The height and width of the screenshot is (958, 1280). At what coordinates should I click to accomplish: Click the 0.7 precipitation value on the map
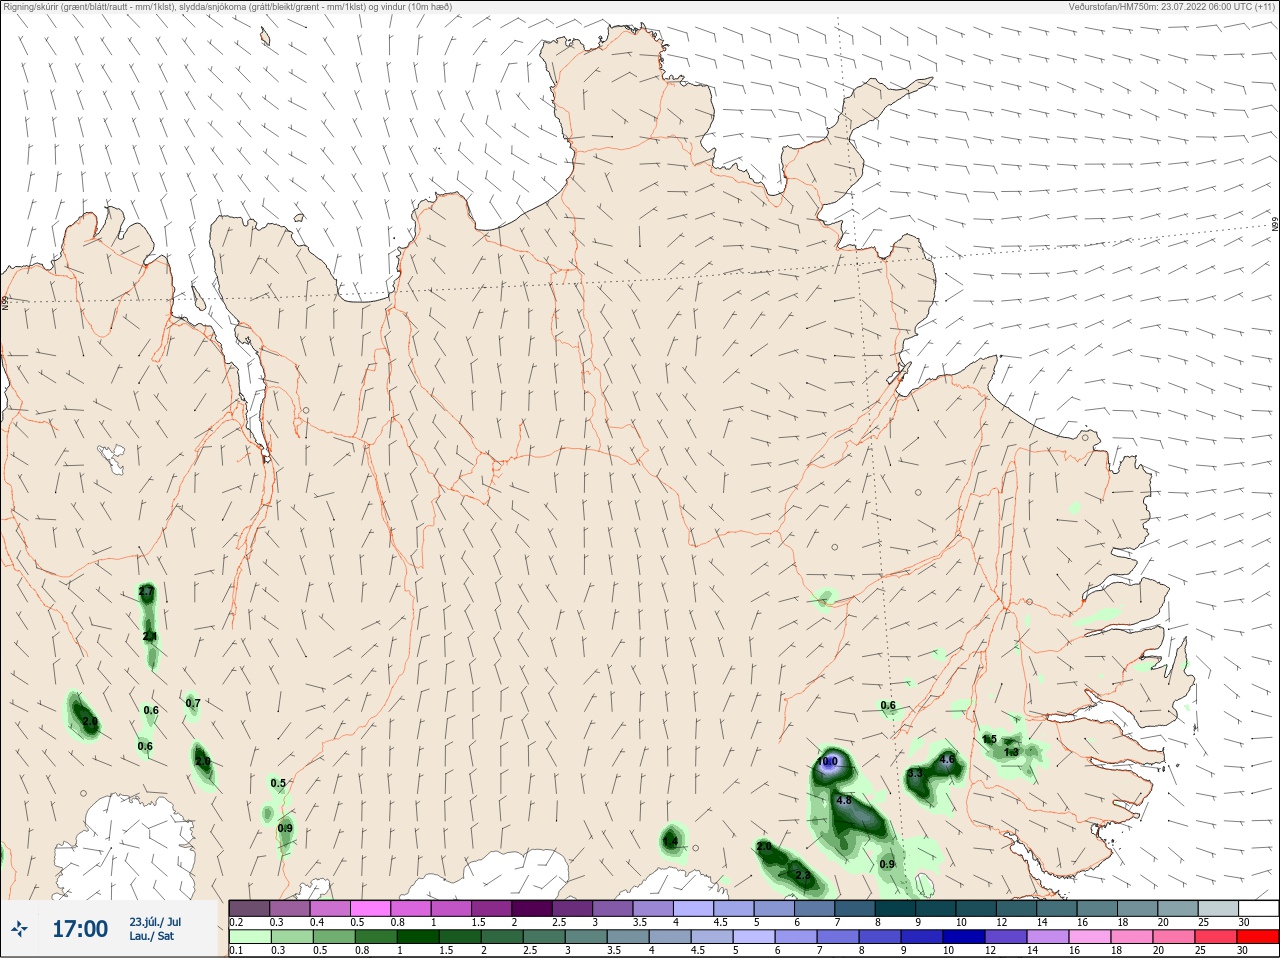193,704
